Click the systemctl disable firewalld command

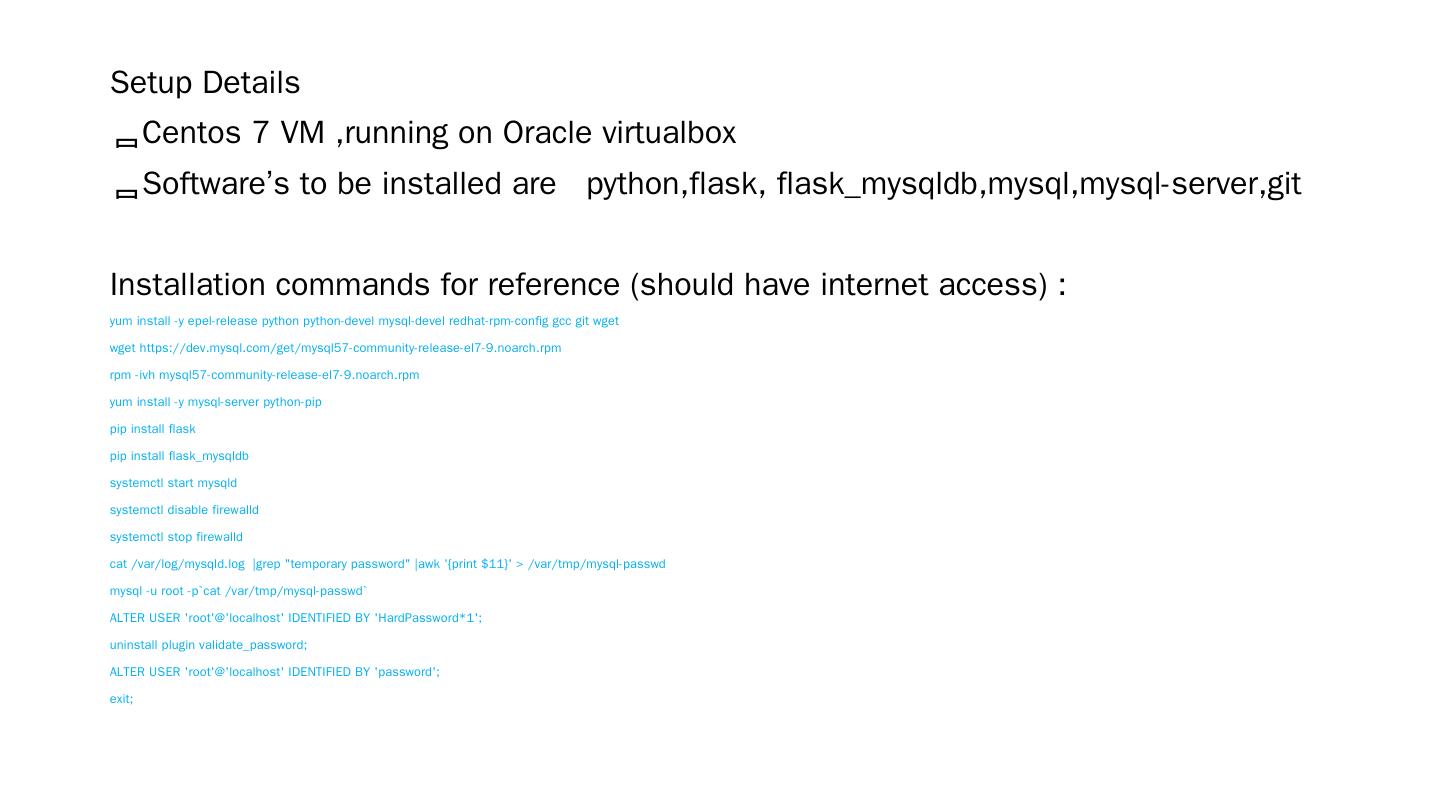click(x=184, y=510)
